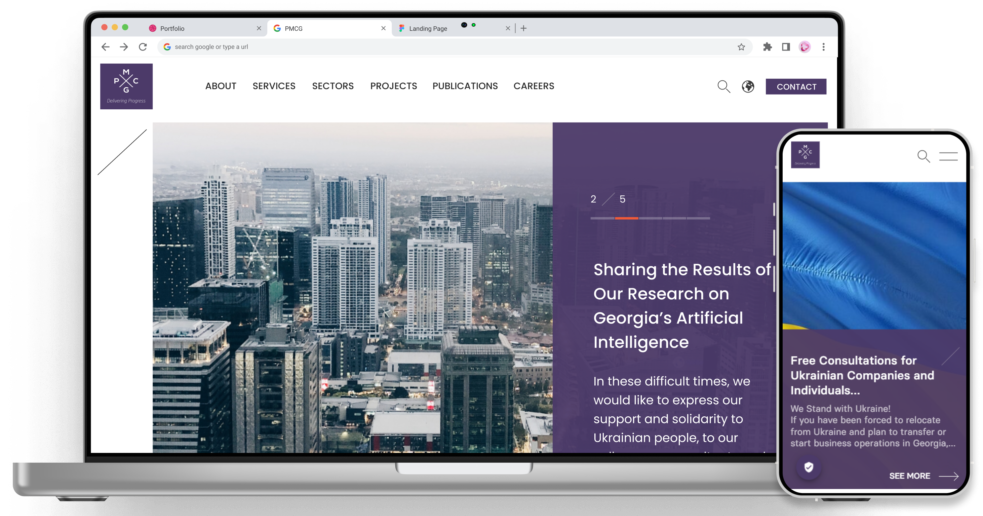Click the CONTACT button

(796, 87)
